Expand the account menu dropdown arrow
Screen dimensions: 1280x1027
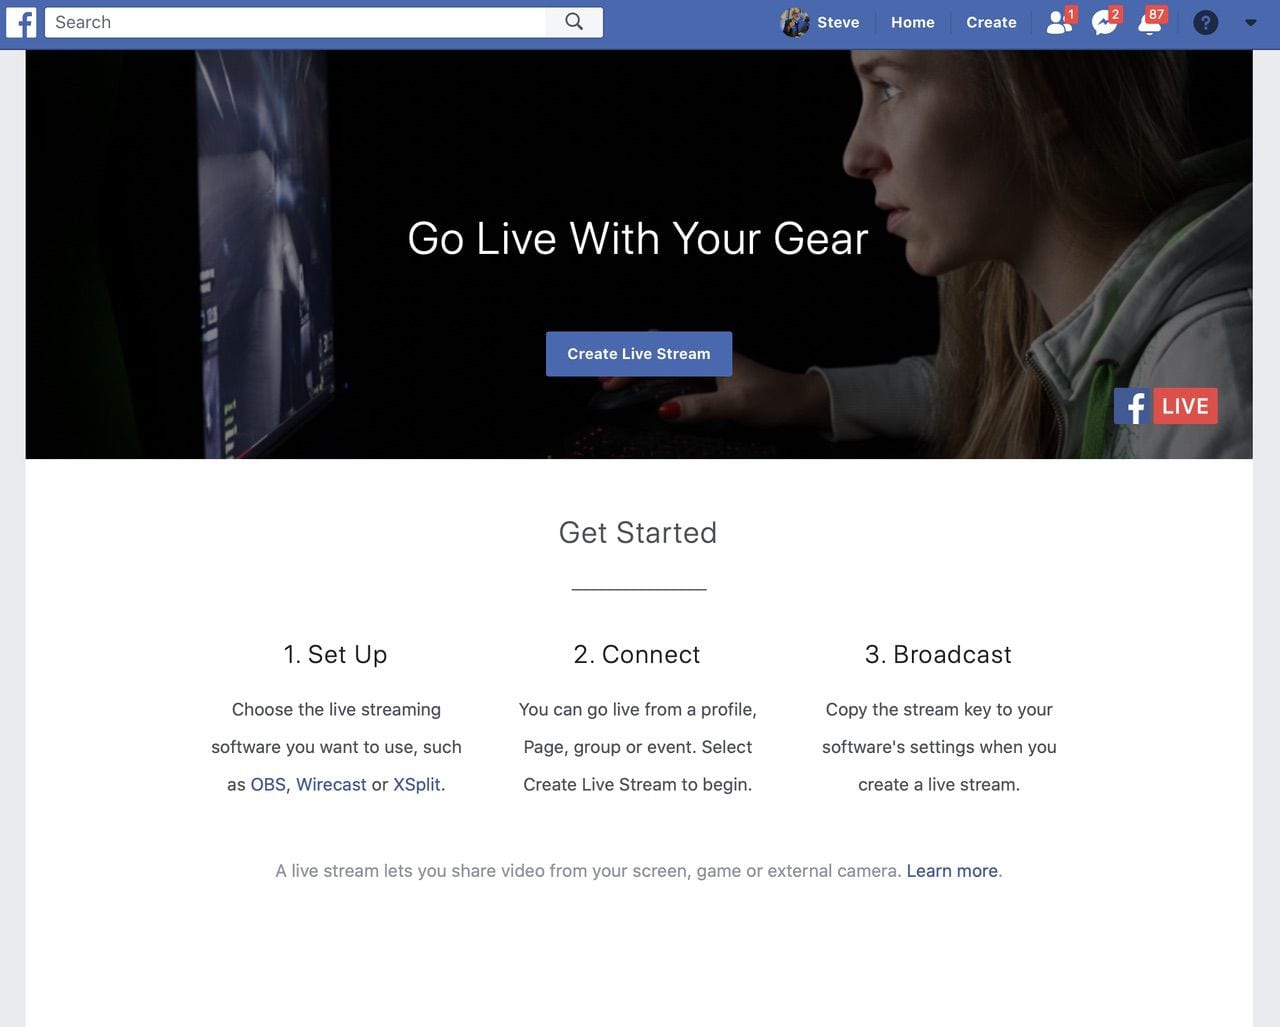tap(1250, 22)
